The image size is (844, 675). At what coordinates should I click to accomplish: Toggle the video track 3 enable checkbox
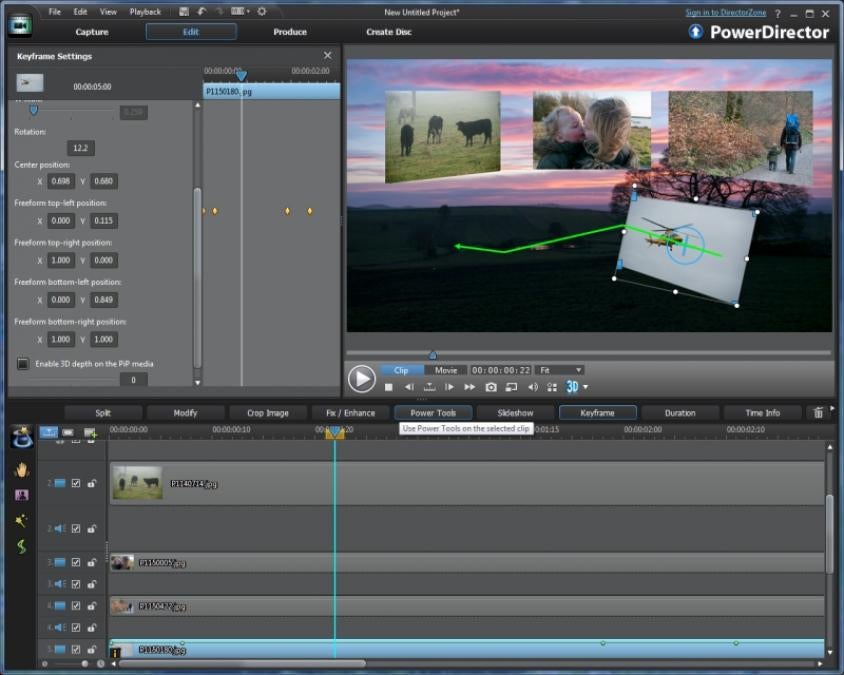tap(76, 562)
